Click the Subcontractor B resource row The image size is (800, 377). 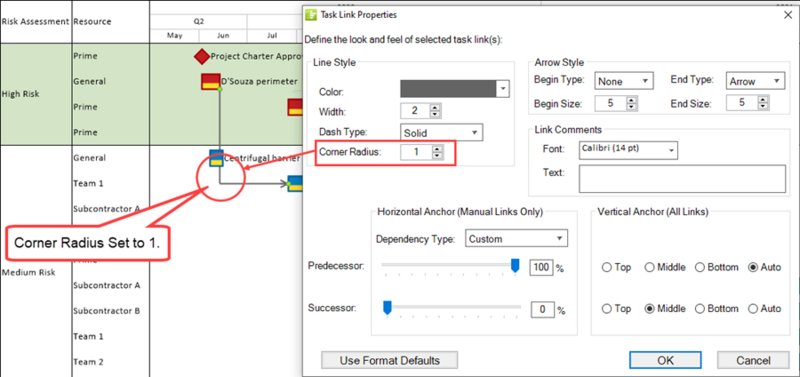[107, 311]
